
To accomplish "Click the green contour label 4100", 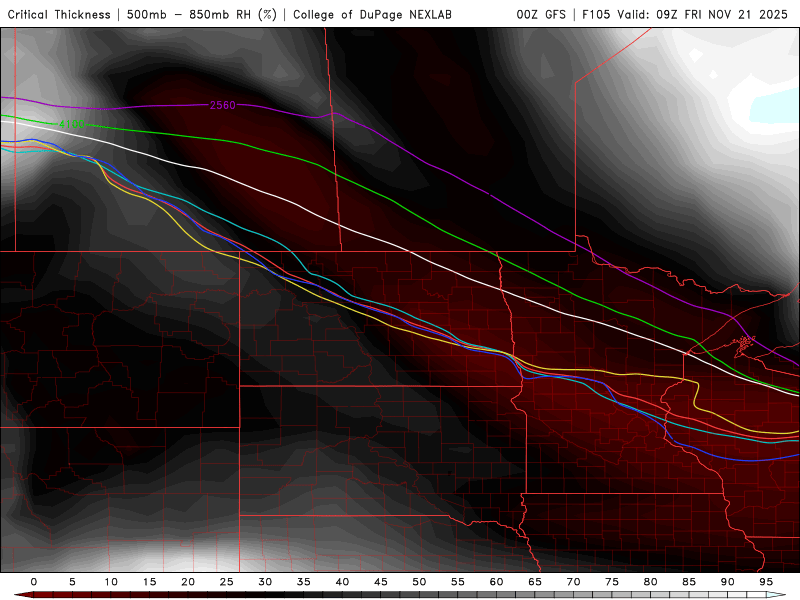I will click(x=72, y=124).
